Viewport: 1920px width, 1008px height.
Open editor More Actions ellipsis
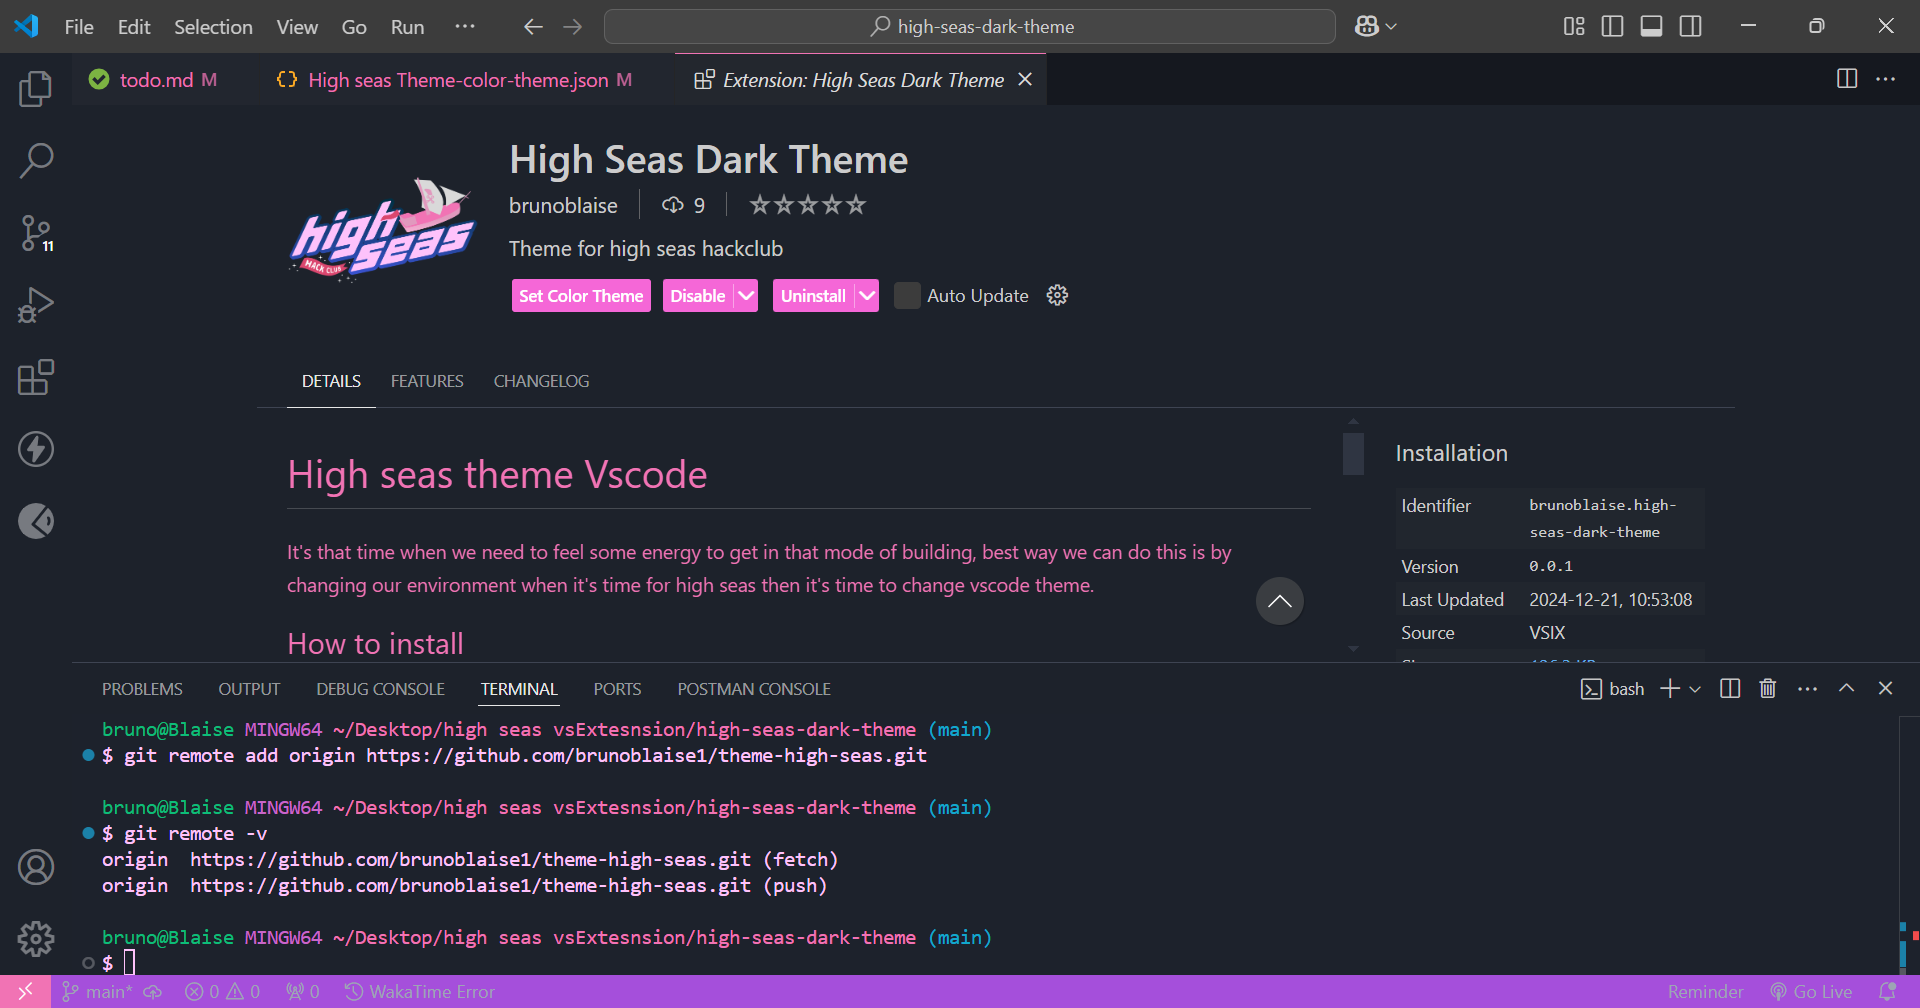tap(1886, 79)
